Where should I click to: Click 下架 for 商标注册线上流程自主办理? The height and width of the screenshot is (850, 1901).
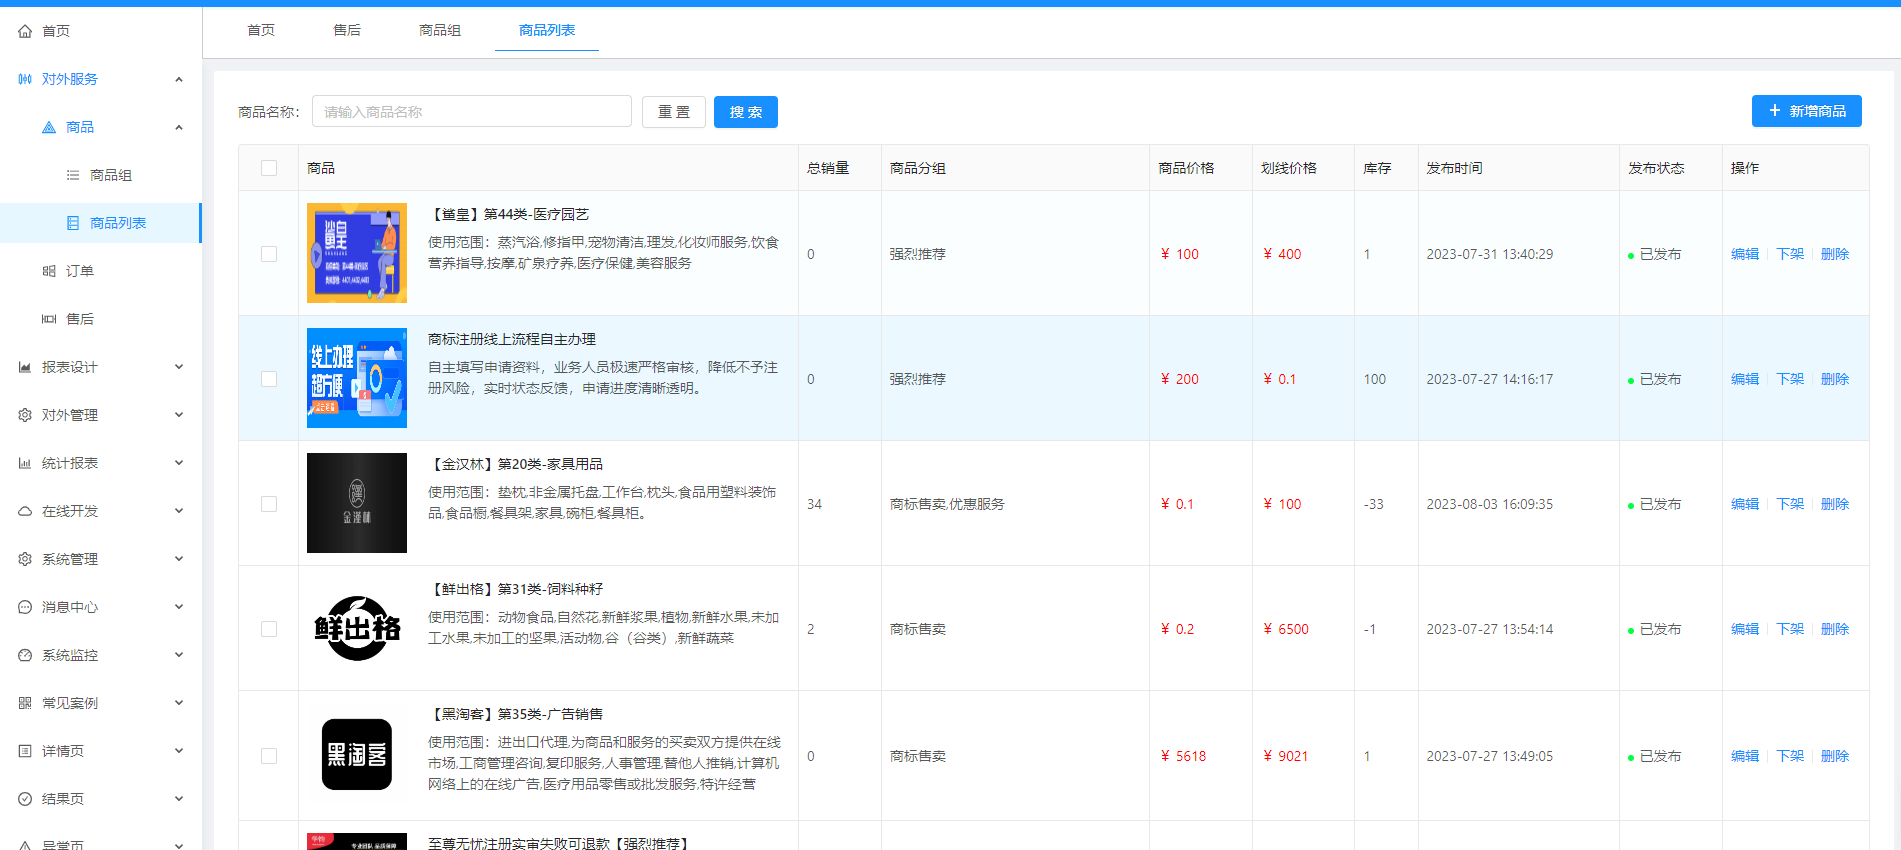pyautogui.click(x=1790, y=379)
